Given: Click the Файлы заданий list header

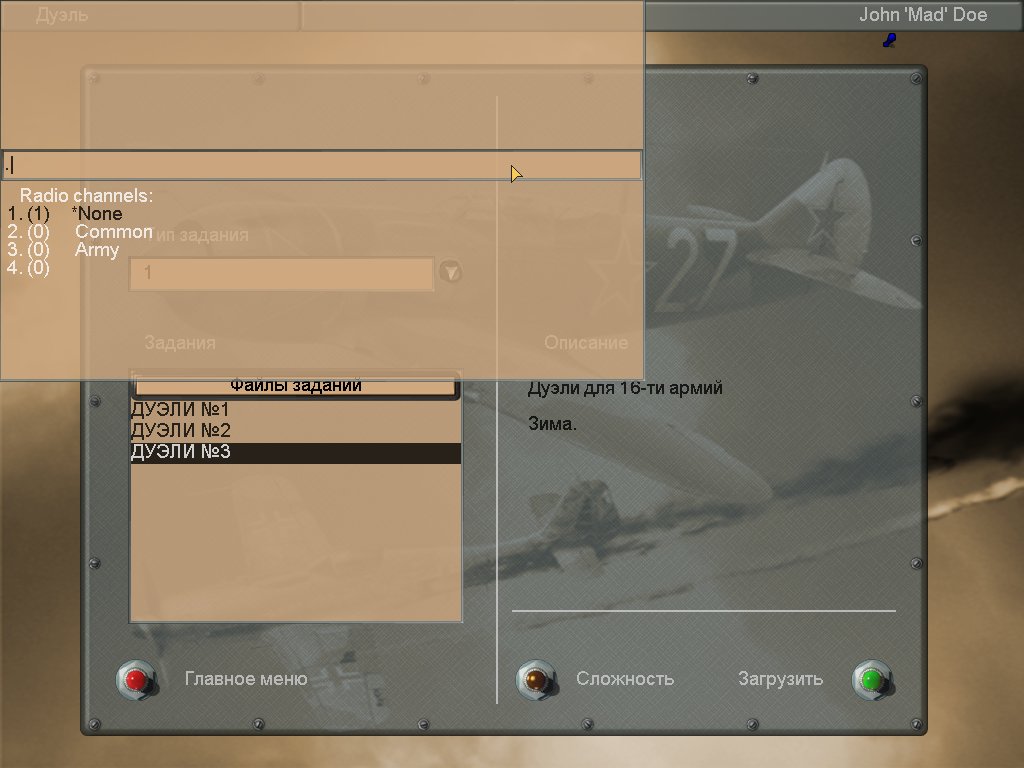Looking at the screenshot, I should [x=295, y=385].
